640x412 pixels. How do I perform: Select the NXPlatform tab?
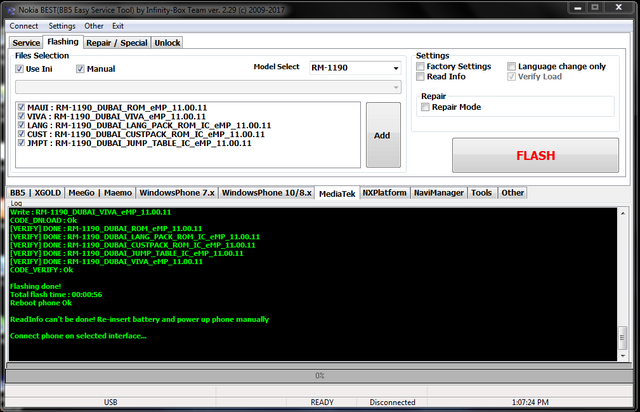tap(384, 193)
